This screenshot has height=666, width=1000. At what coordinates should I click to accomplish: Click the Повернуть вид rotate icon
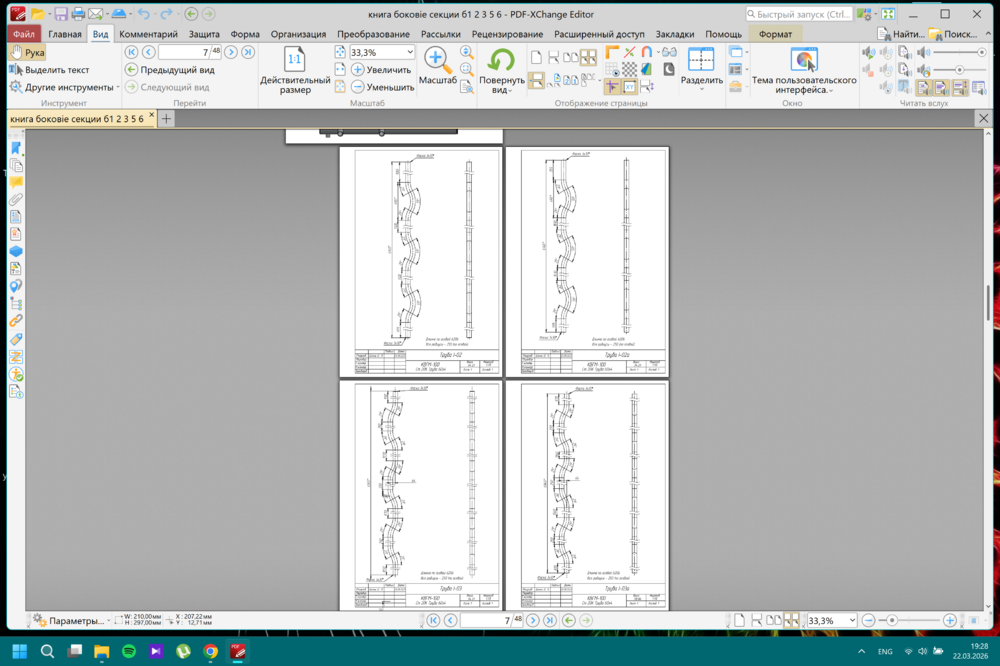tap(501, 60)
